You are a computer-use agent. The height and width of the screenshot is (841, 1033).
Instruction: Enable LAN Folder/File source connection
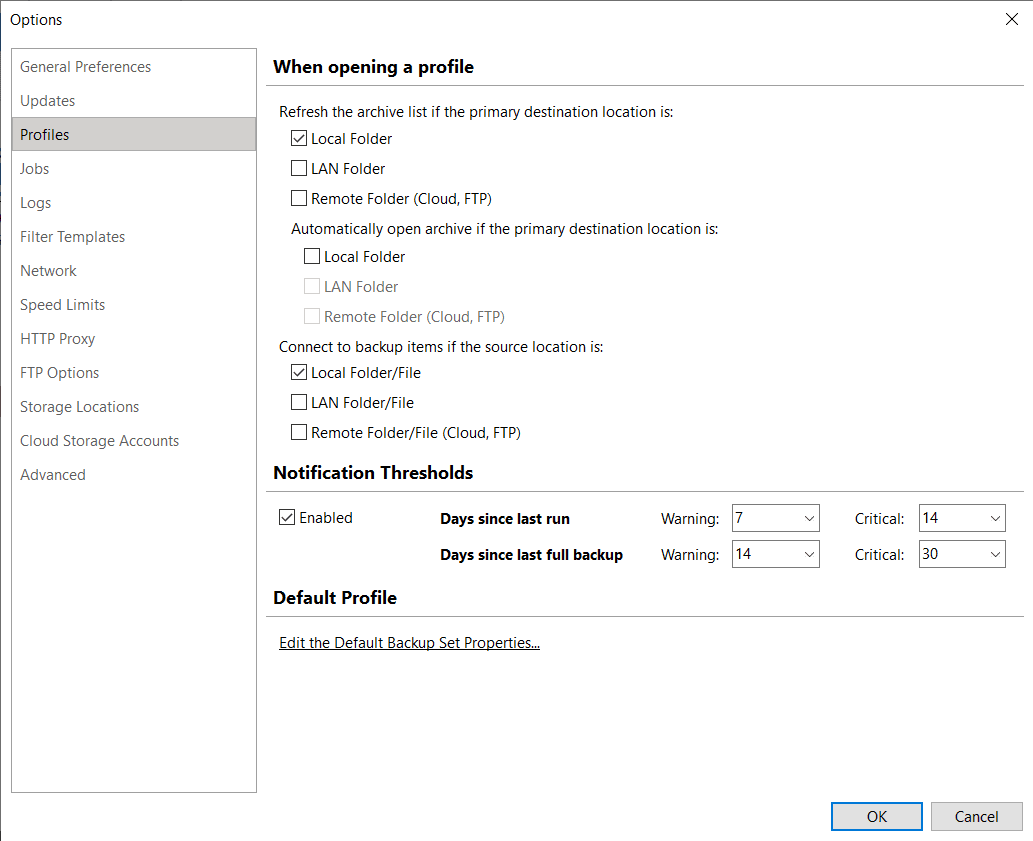point(299,403)
